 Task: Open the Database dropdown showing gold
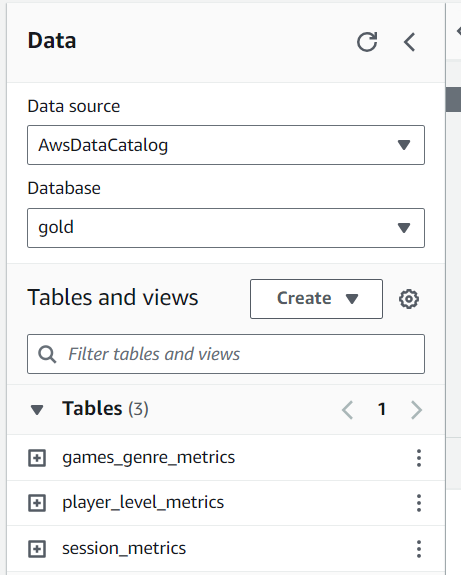(226, 228)
